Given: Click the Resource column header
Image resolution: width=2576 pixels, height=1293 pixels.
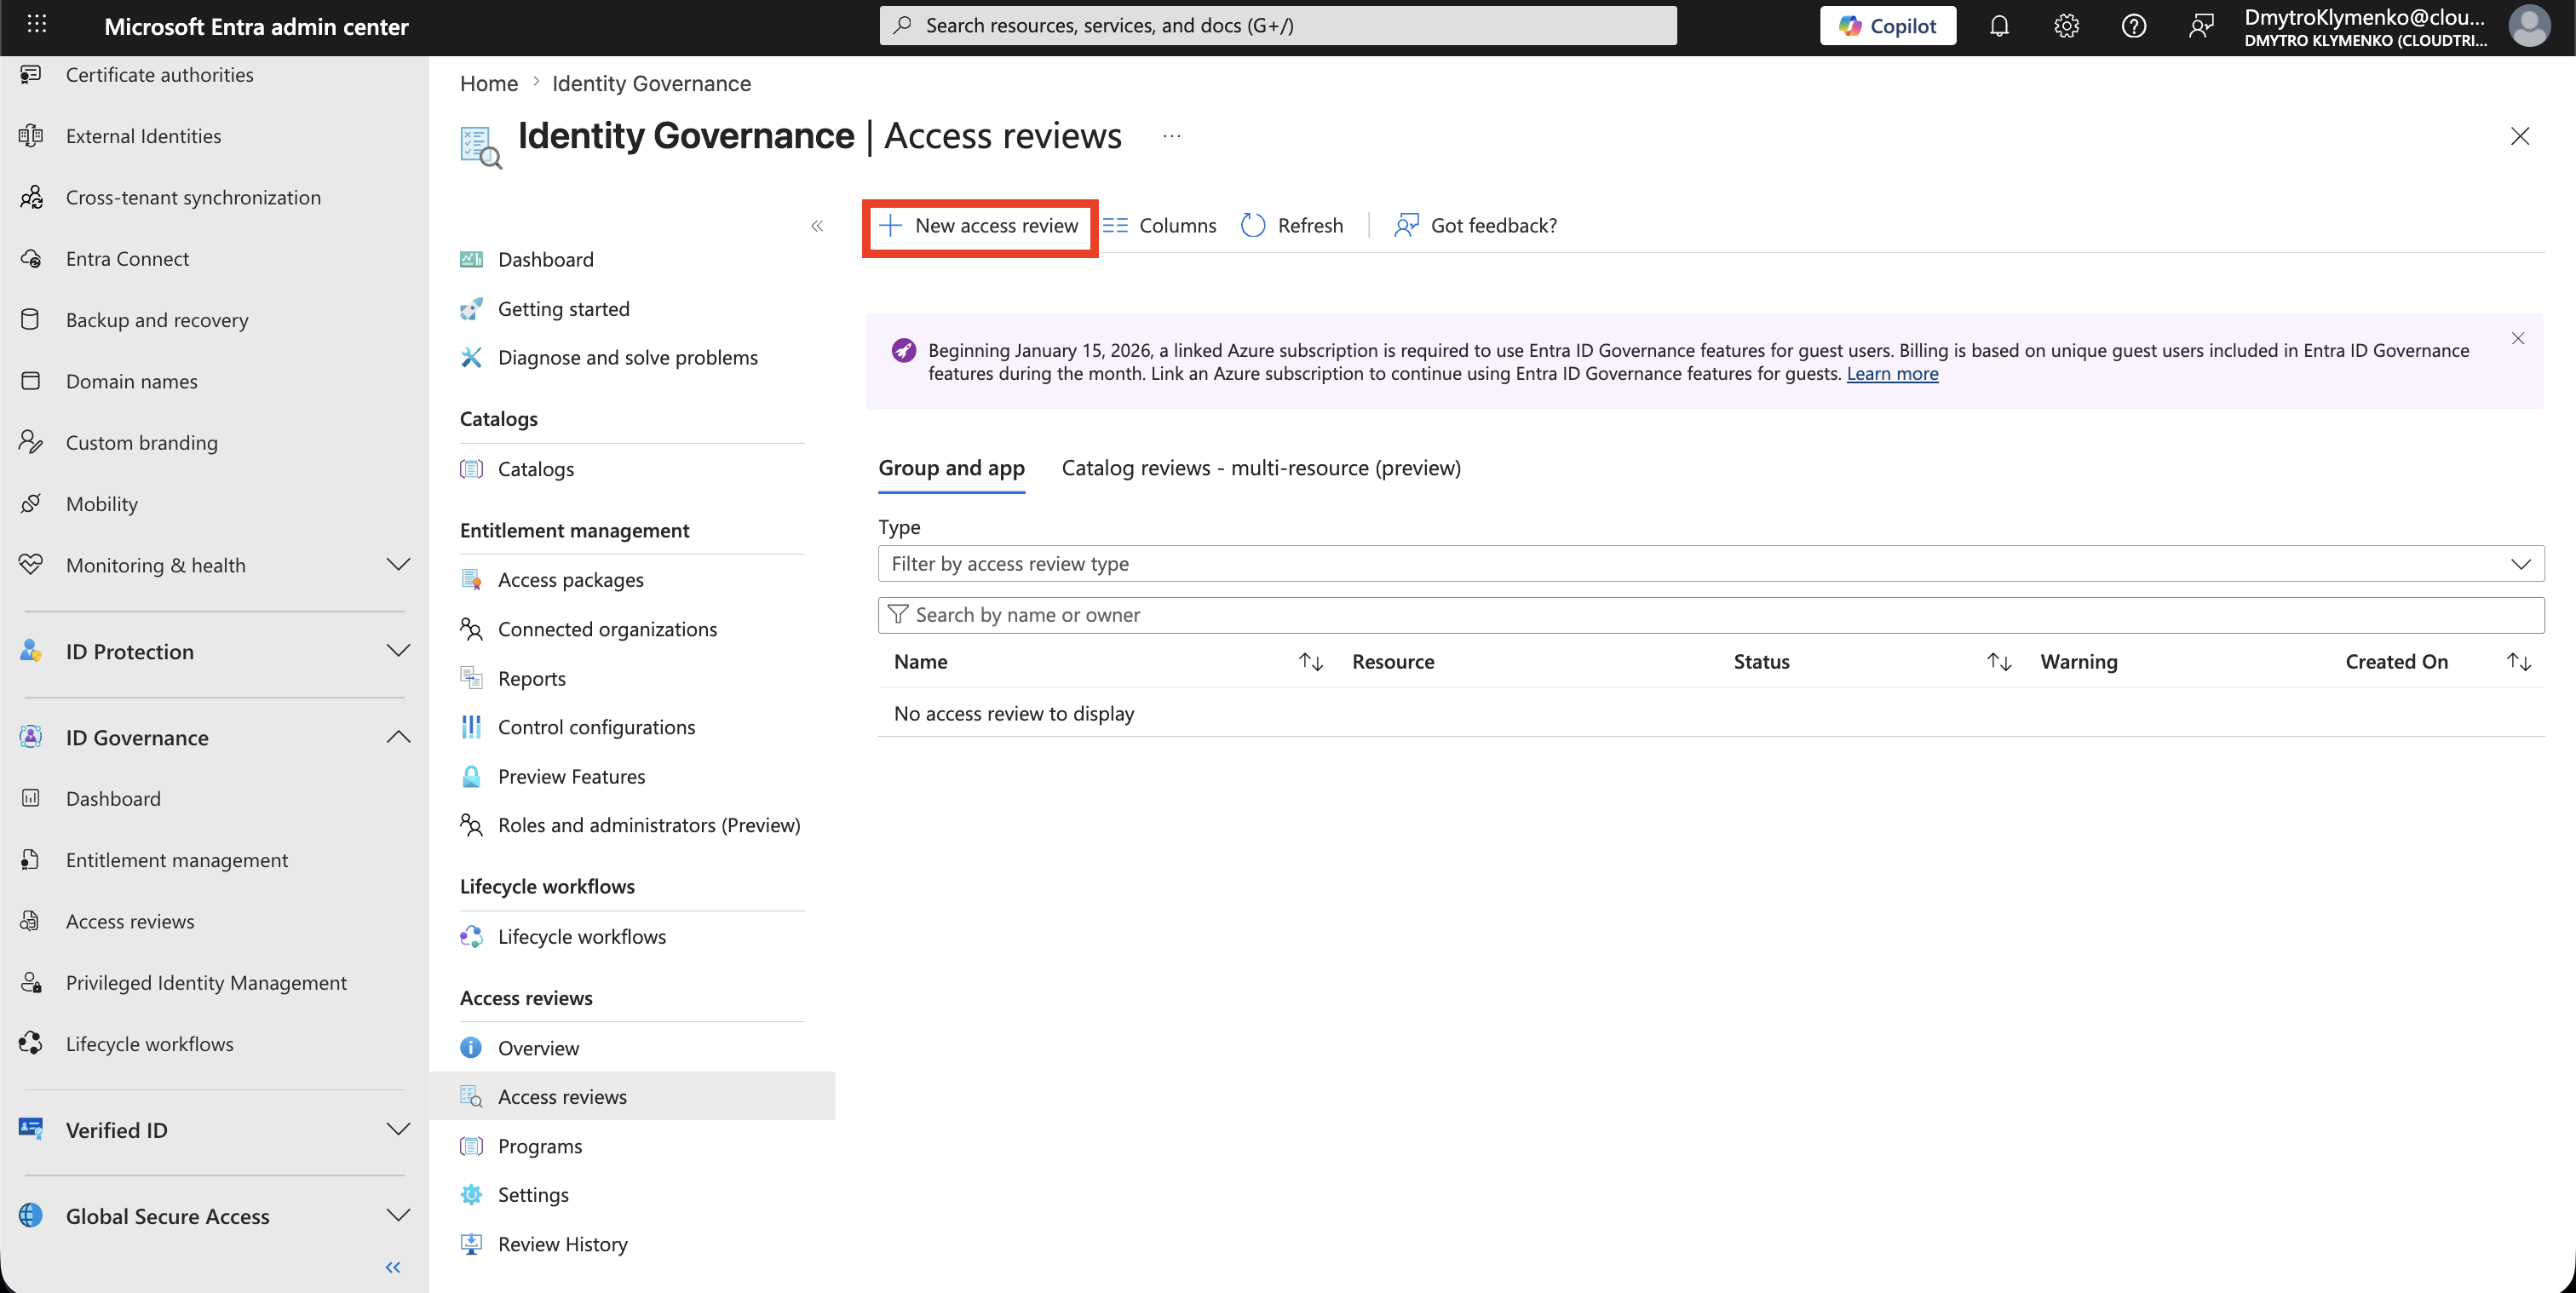Looking at the screenshot, I should click(x=1393, y=662).
